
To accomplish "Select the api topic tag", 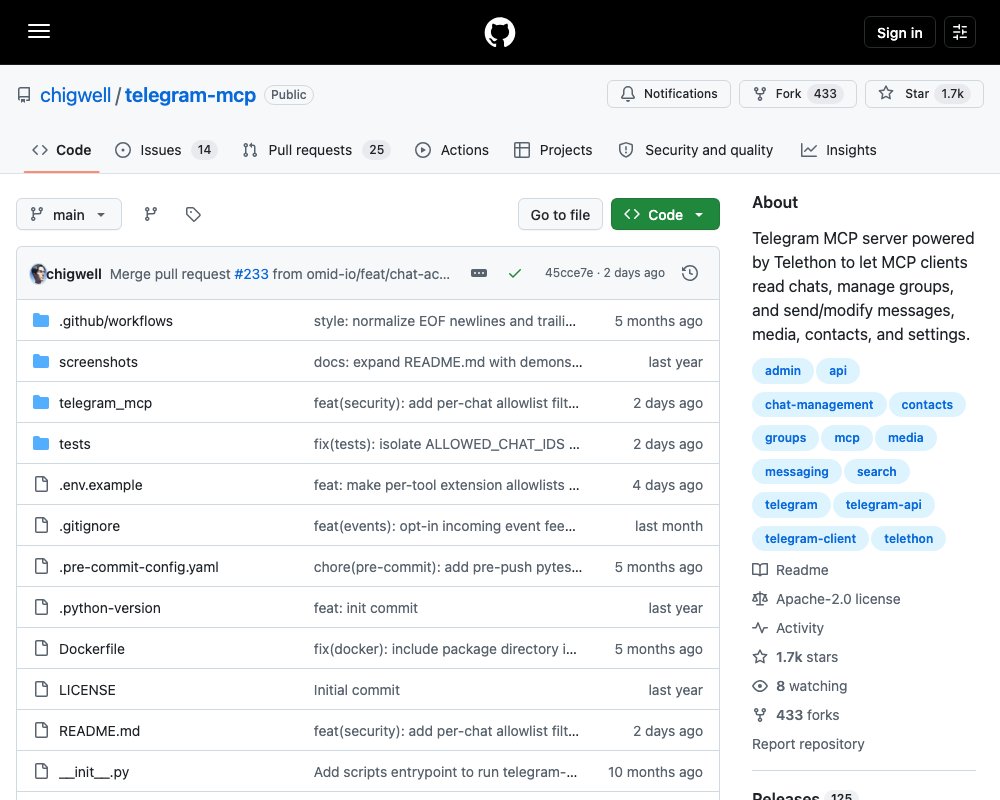I will 837,371.
